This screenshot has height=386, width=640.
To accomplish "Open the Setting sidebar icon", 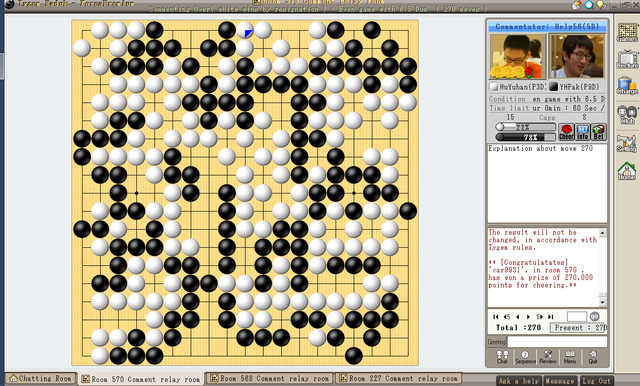I will coord(627,143).
